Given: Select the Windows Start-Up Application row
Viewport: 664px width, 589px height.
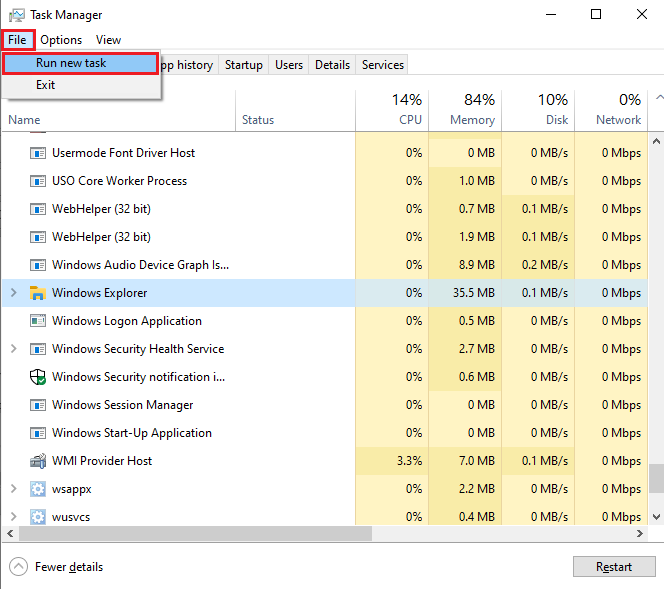Looking at the screenshot, I should pos(325,433).
